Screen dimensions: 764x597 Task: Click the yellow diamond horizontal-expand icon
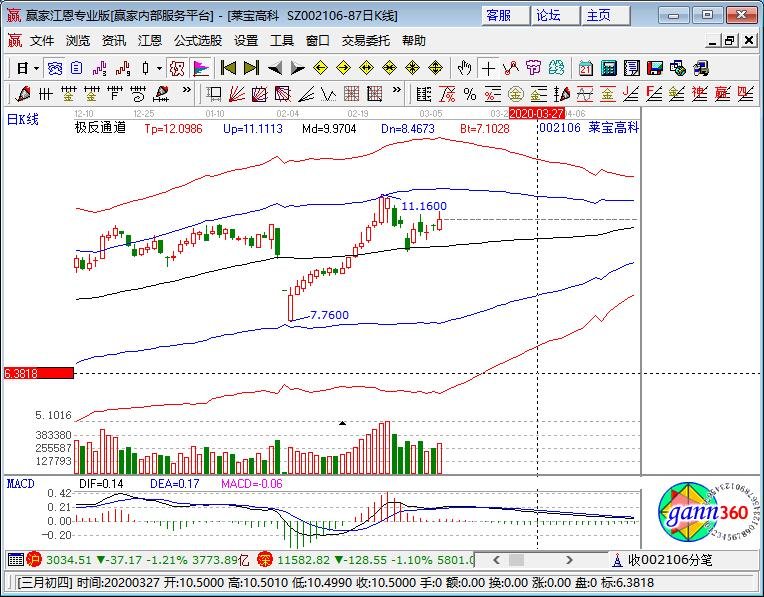[366, 68]
